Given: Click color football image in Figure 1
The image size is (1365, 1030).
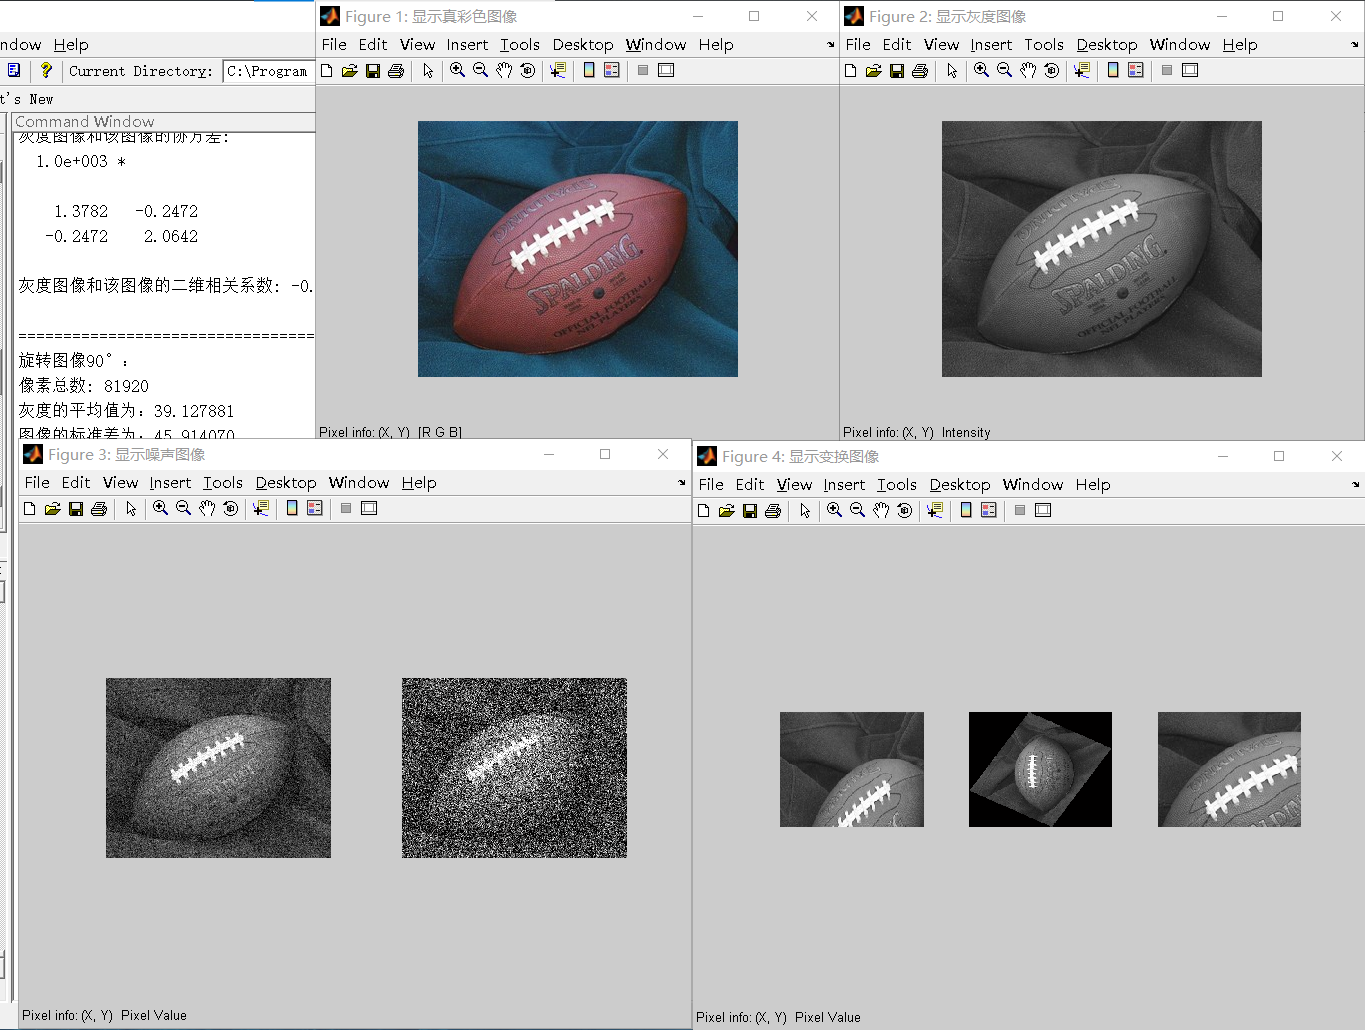Looking at the screenshot, I should [x=578, y=249].
